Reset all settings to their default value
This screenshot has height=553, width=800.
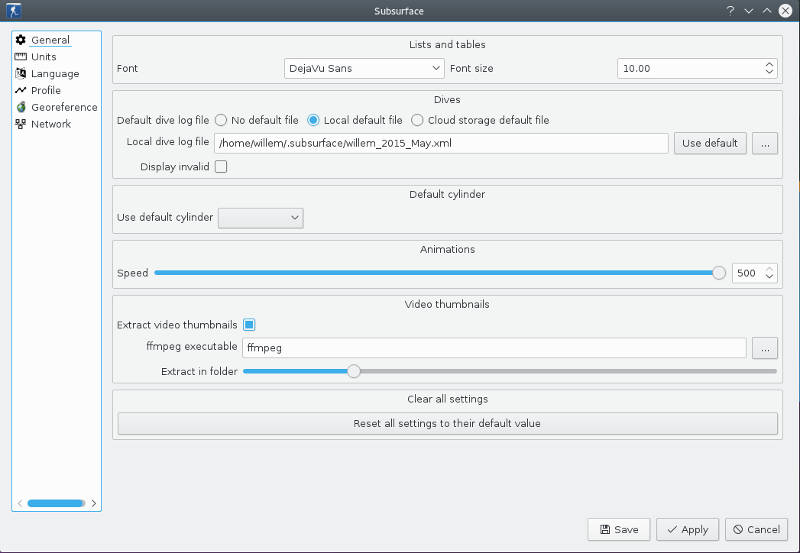447,424
